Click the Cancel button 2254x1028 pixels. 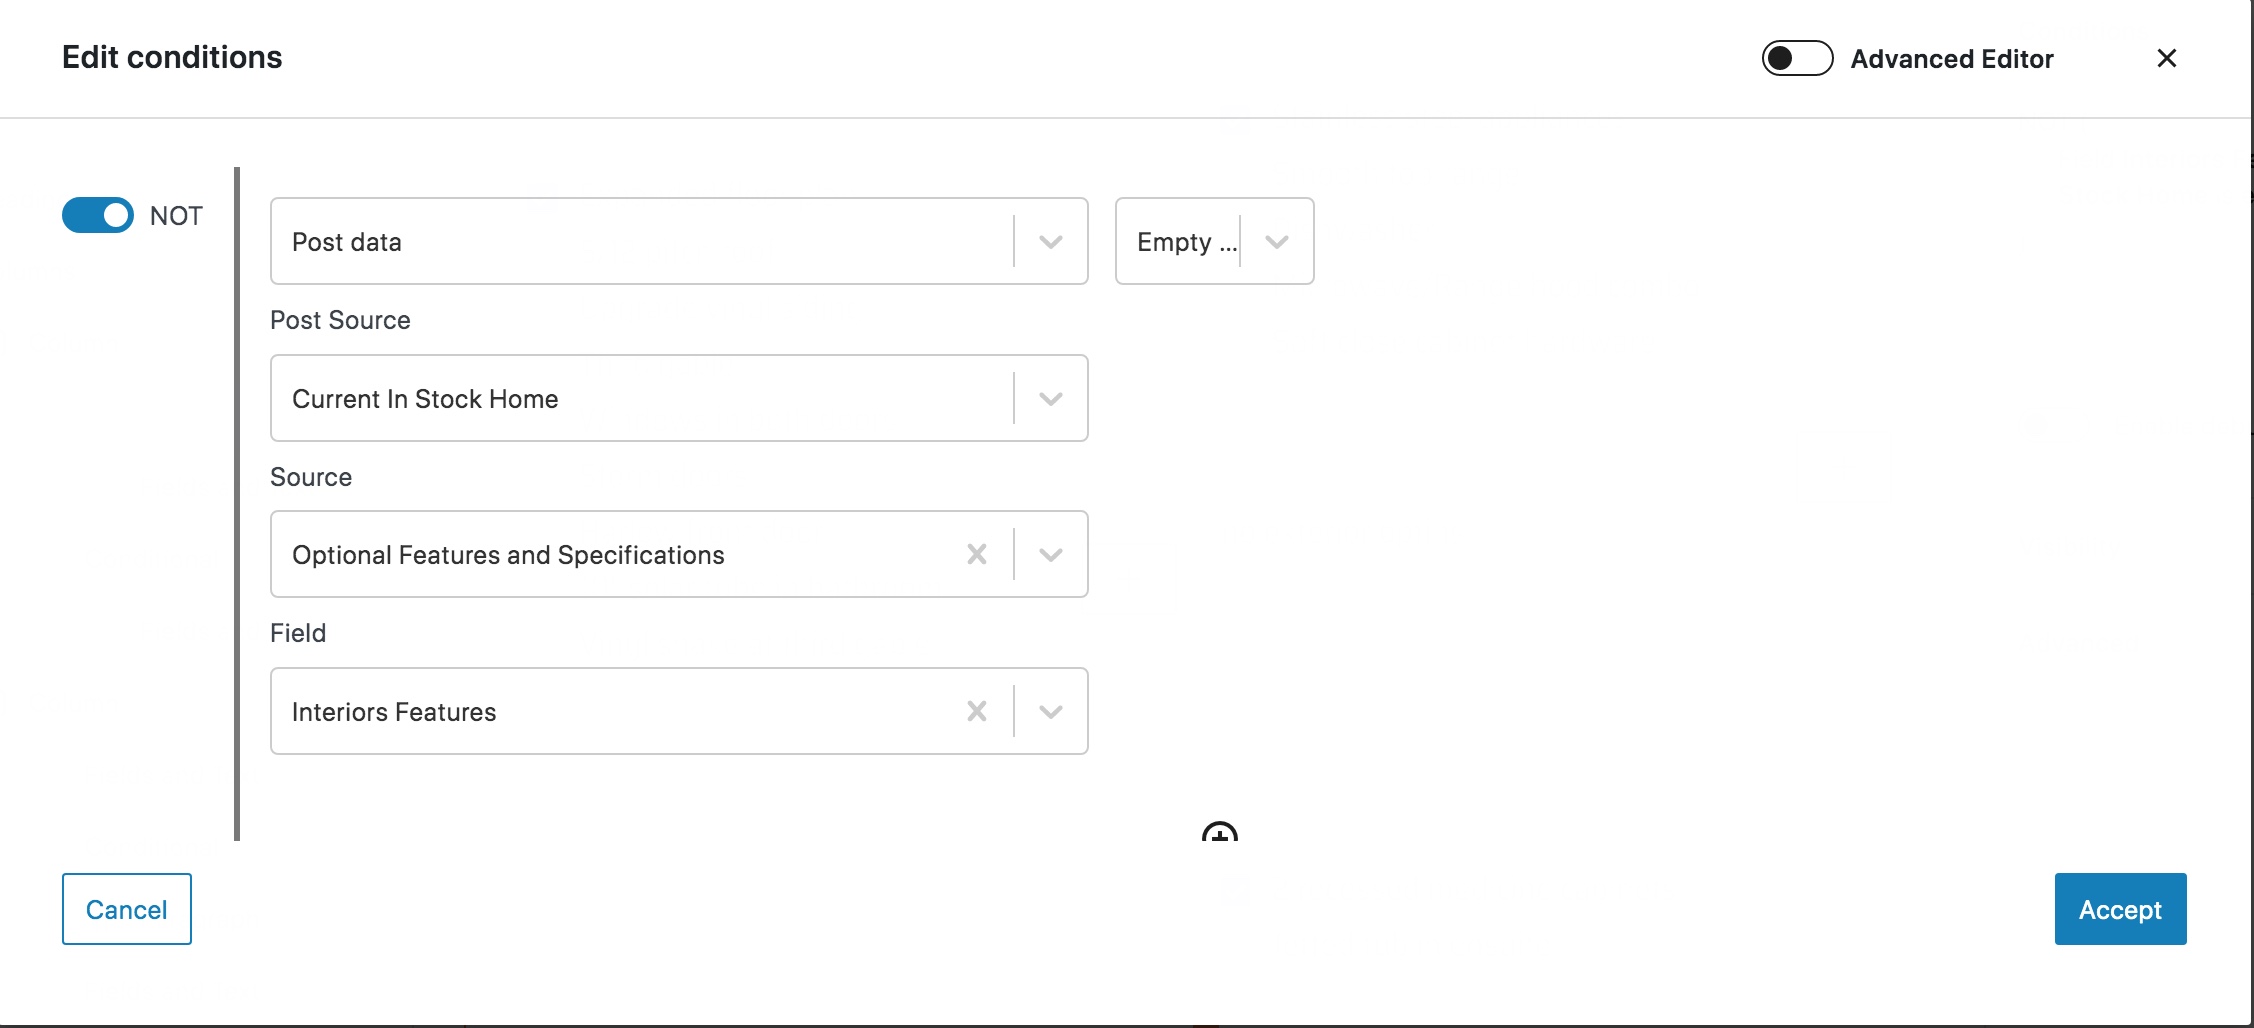pos(127,909)
